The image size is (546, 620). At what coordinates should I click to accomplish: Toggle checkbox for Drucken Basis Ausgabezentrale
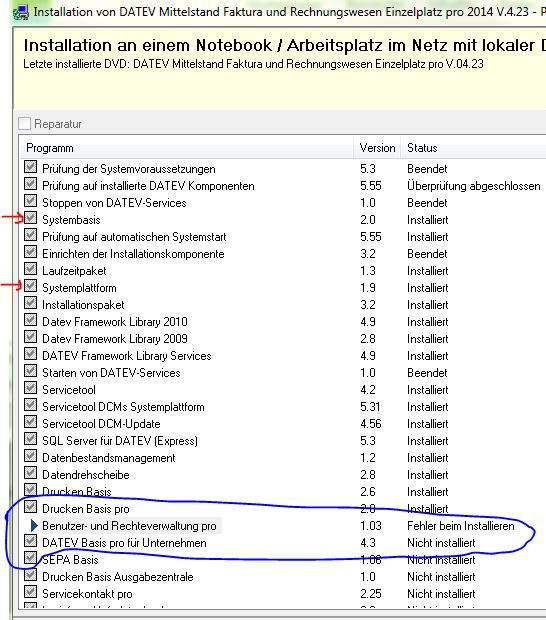tap(30, 575)
